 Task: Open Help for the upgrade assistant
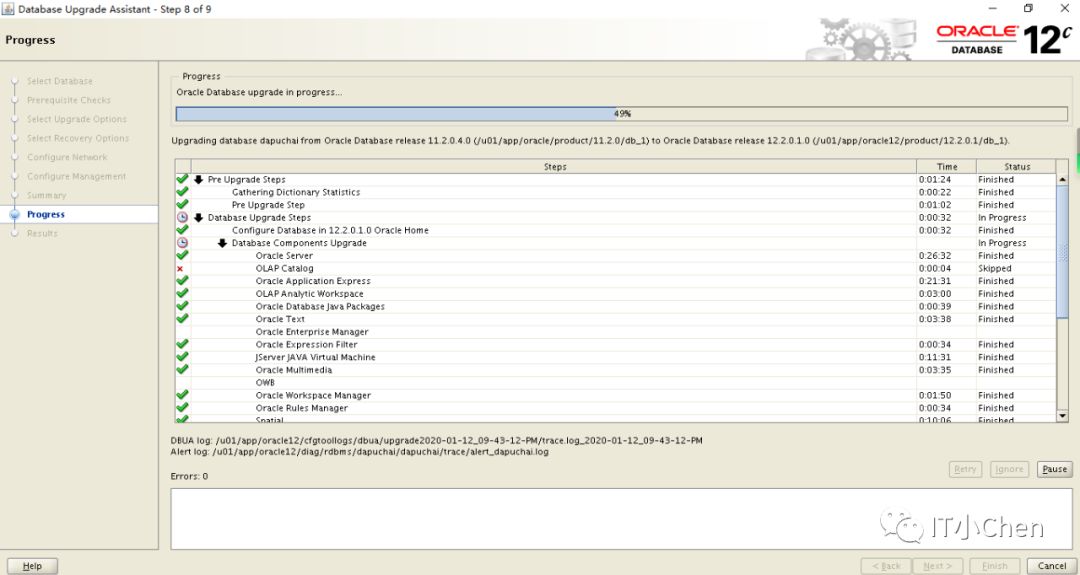(x=32, y=566)
